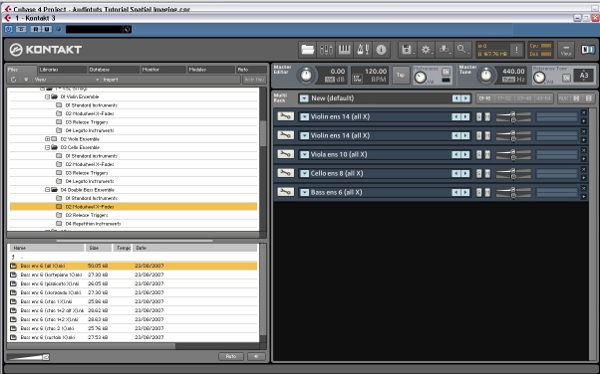Toggle the Metronome On button
This screenshot has height=374, width=600.
pyautogui.click(x=446, y=72)
